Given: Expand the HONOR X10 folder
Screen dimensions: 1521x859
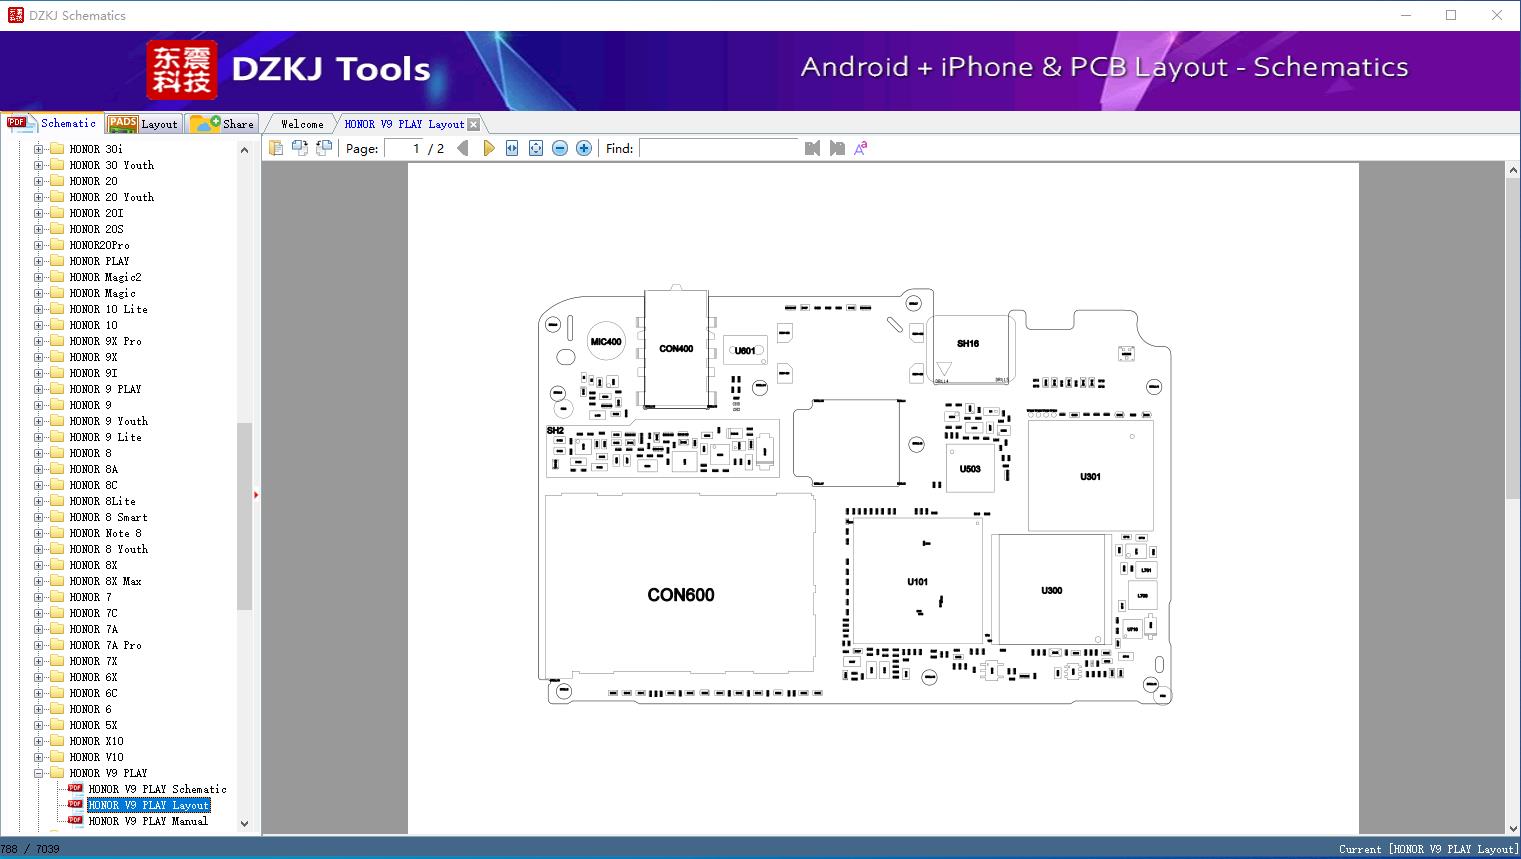Looking at the screenshot, I should point(39,741).
